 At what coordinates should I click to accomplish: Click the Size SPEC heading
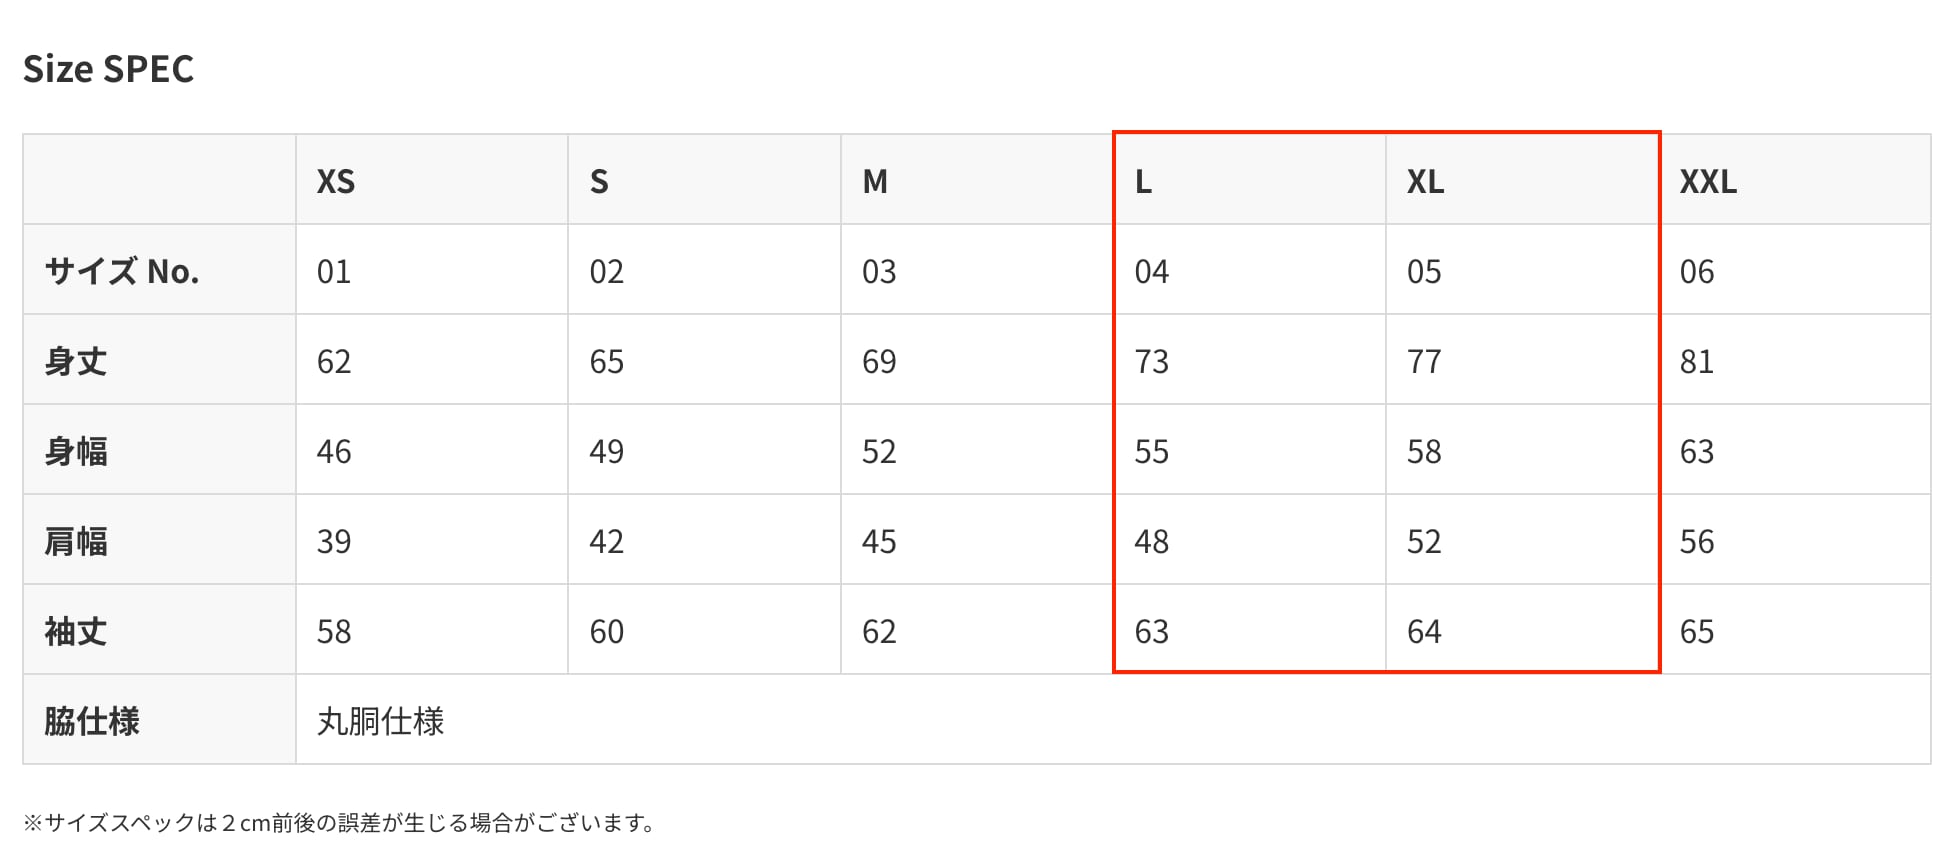coord(108,69)
